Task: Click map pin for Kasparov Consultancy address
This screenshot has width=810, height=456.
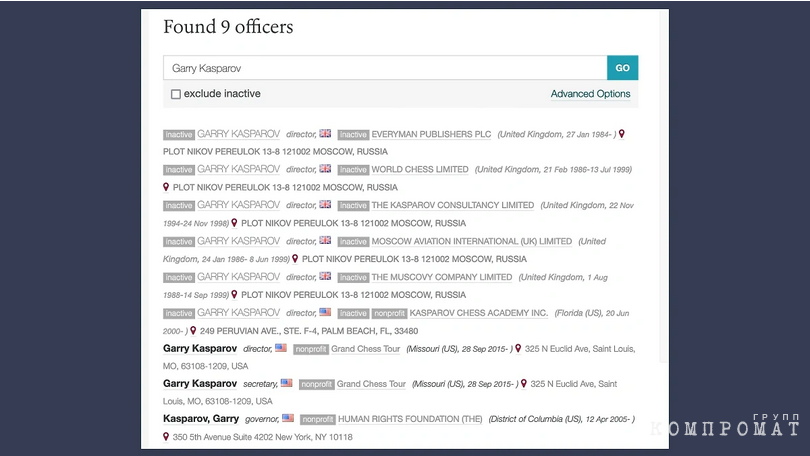Action: pyautogui.click(x=234, y=223)
